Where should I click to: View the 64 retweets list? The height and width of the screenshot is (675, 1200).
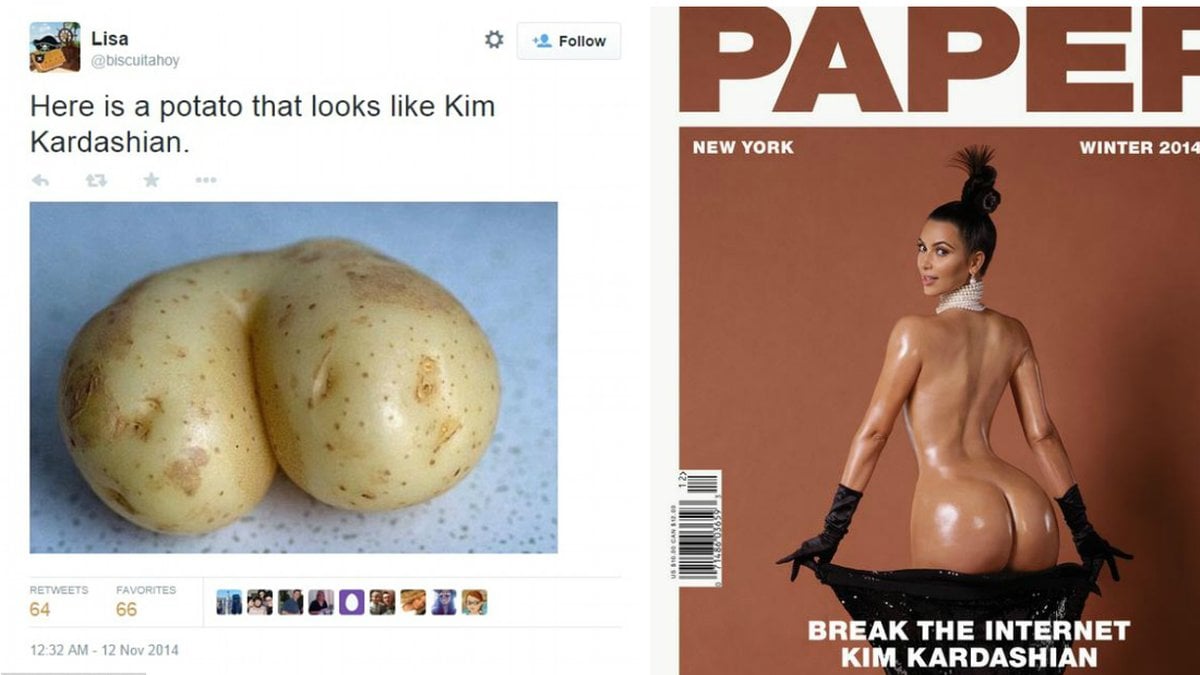point(59,601)
